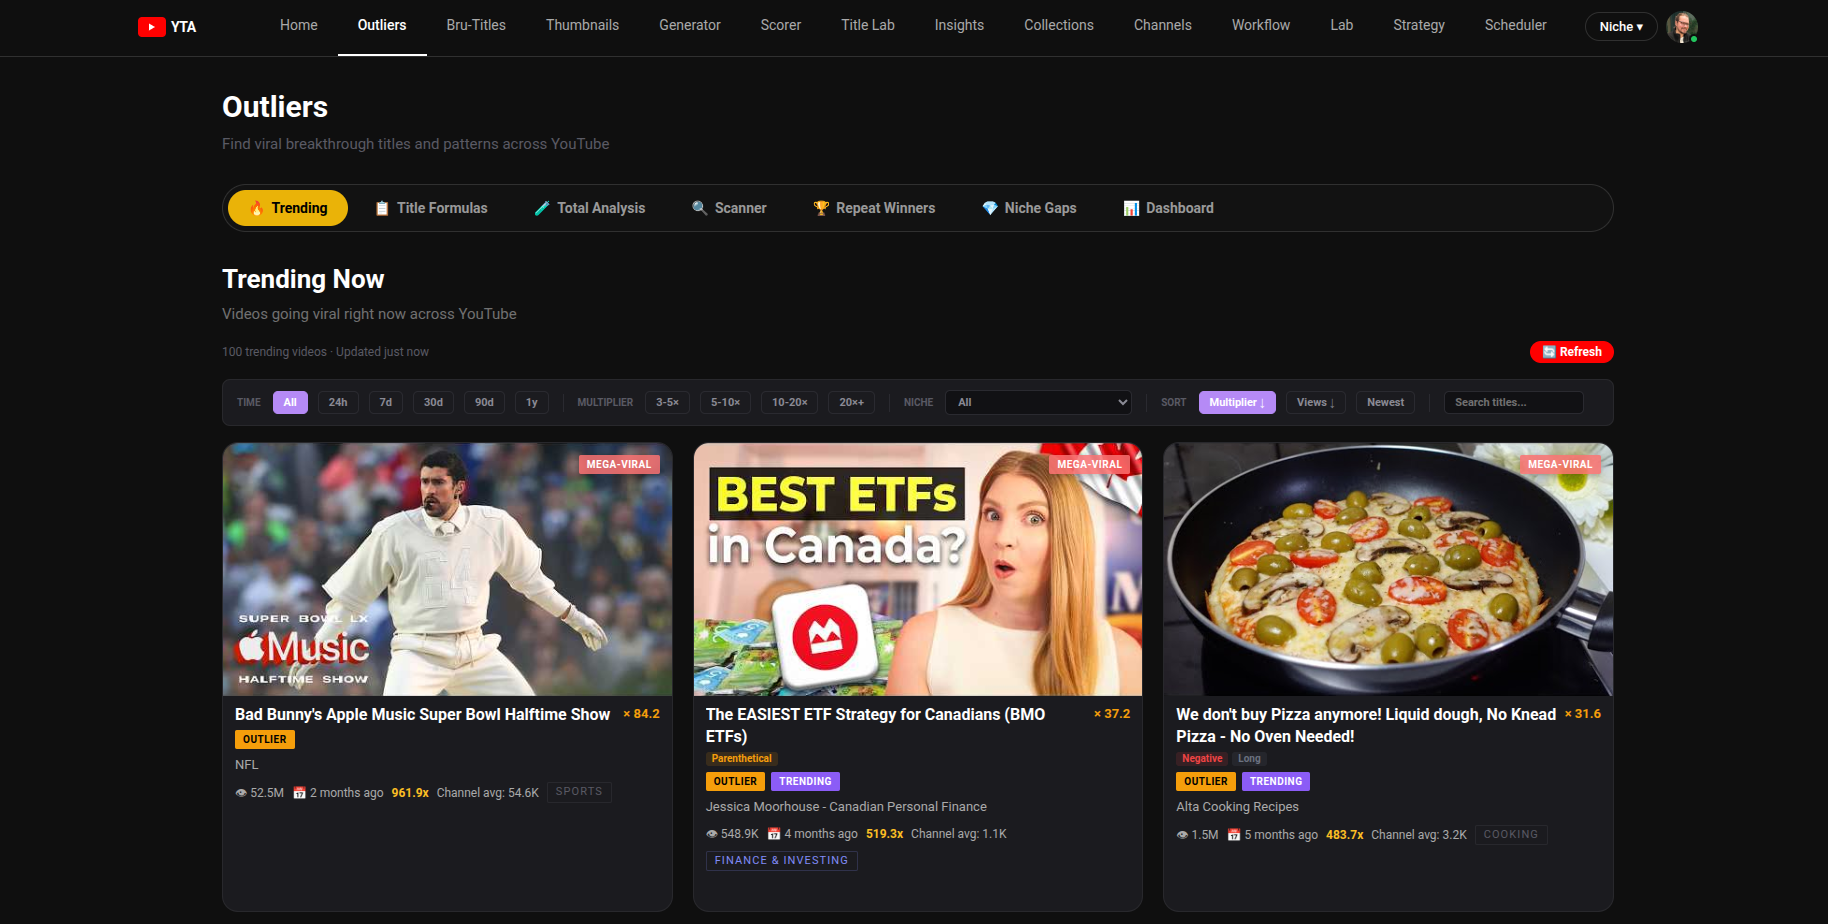The width and height of the screenshot is (1828, 924).
Task: Switch time range to 90d
Action: (484, 402)
